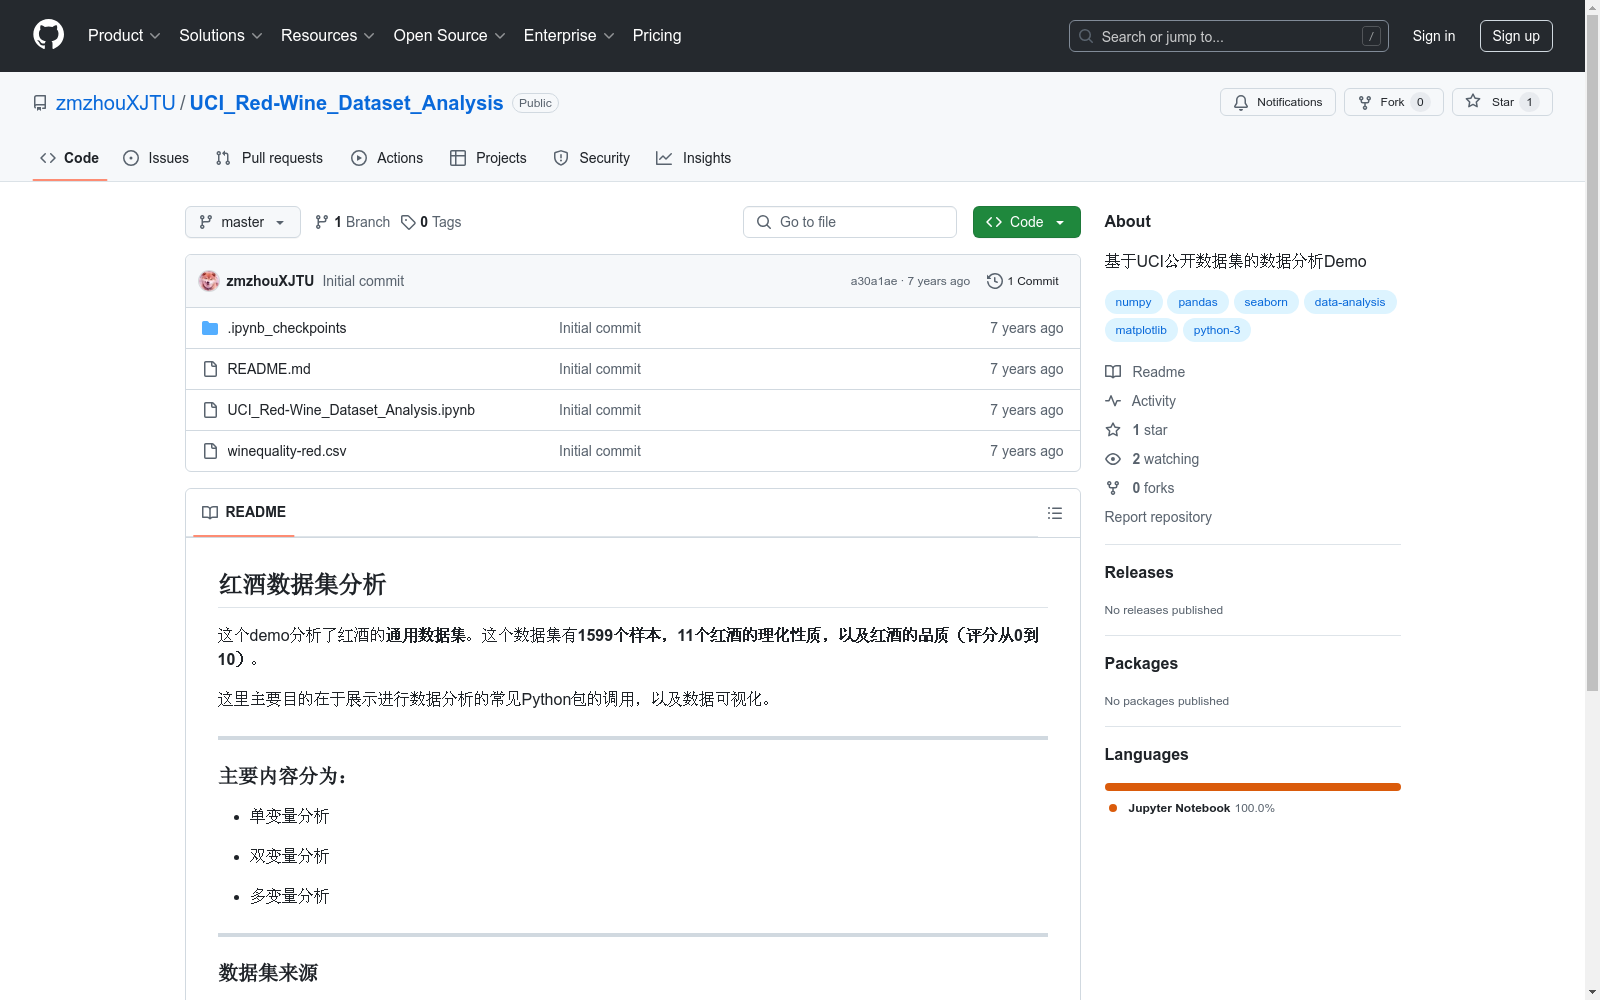Screen dimensions: 1600x1000
Task: Switch to the Projects tab
Action: [488, 158]
